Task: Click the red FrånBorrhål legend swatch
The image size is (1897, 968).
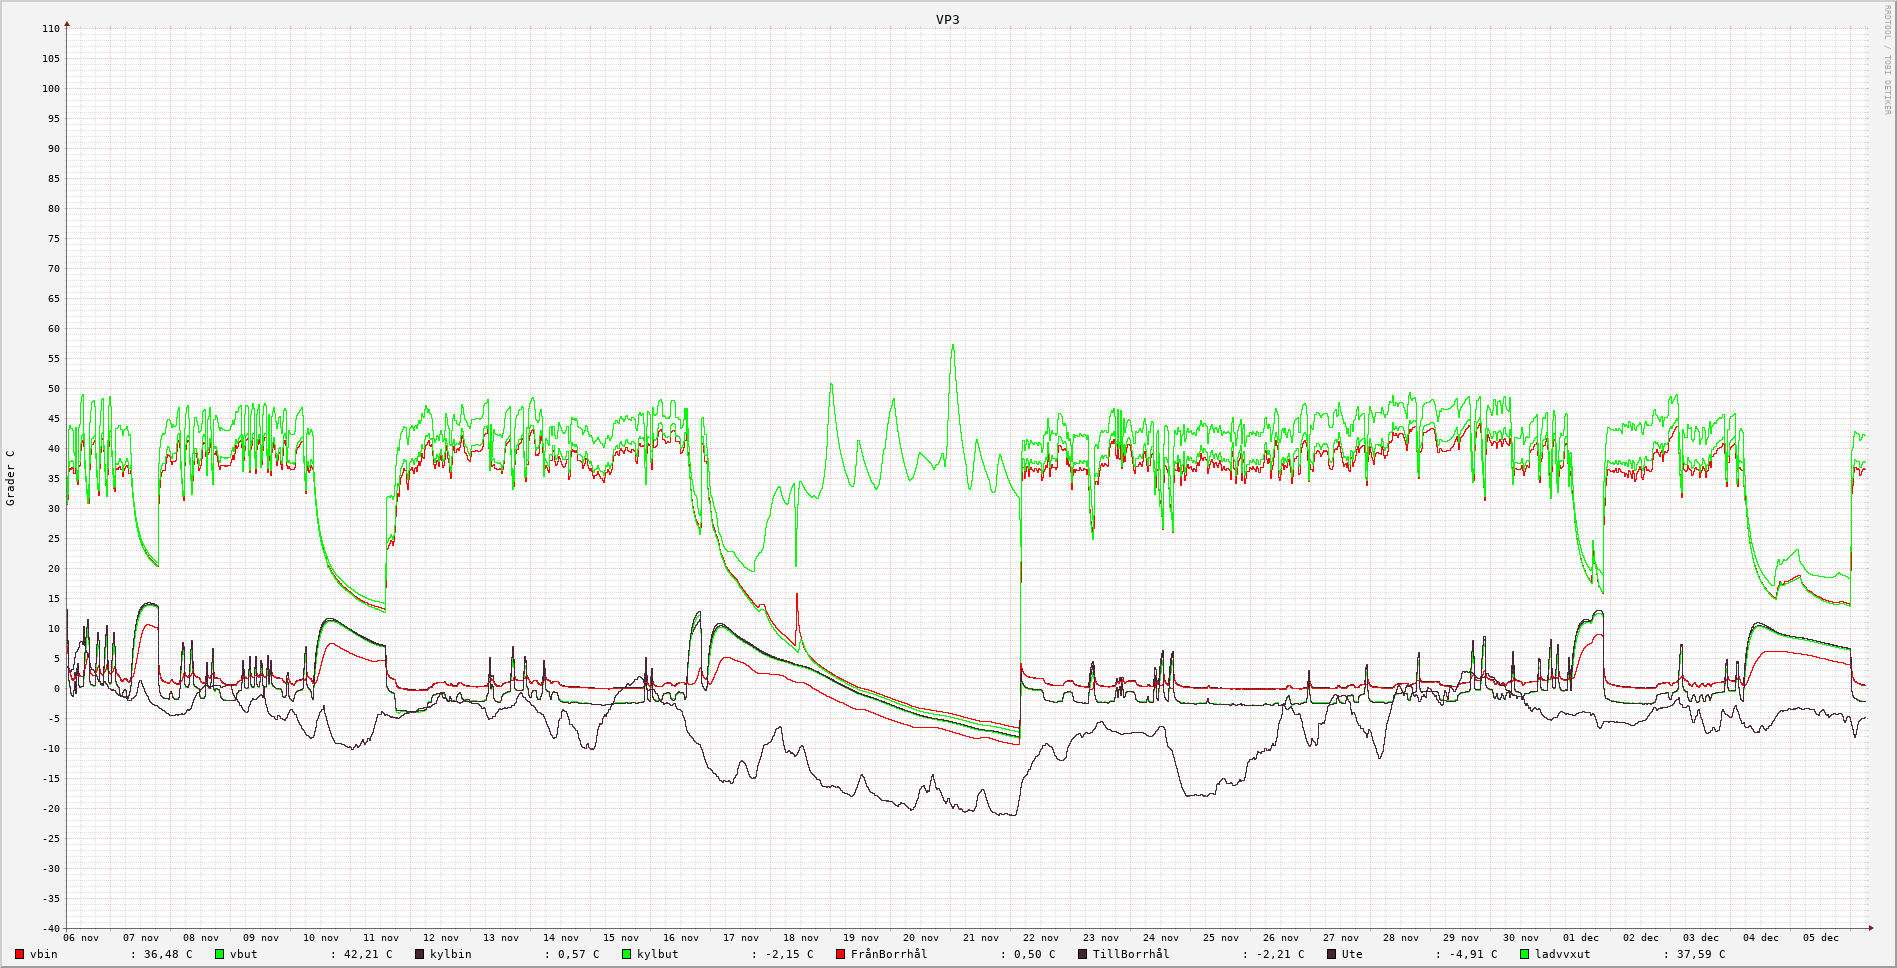Action: pyautogui.click(x=841, y=954)
